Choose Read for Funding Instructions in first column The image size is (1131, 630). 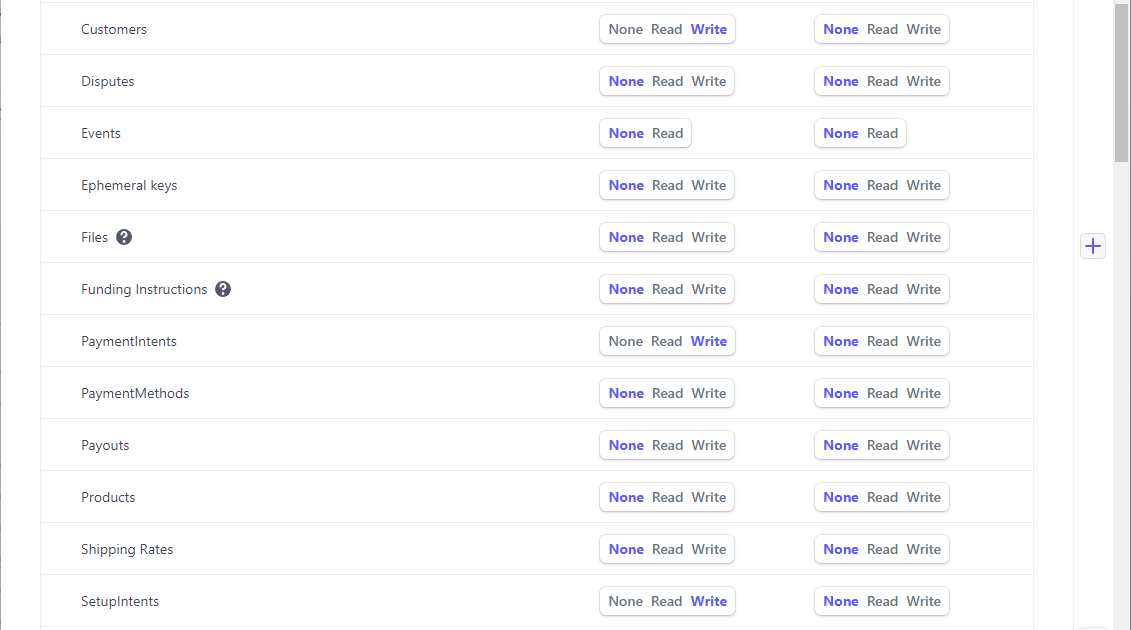click(667, 289)
